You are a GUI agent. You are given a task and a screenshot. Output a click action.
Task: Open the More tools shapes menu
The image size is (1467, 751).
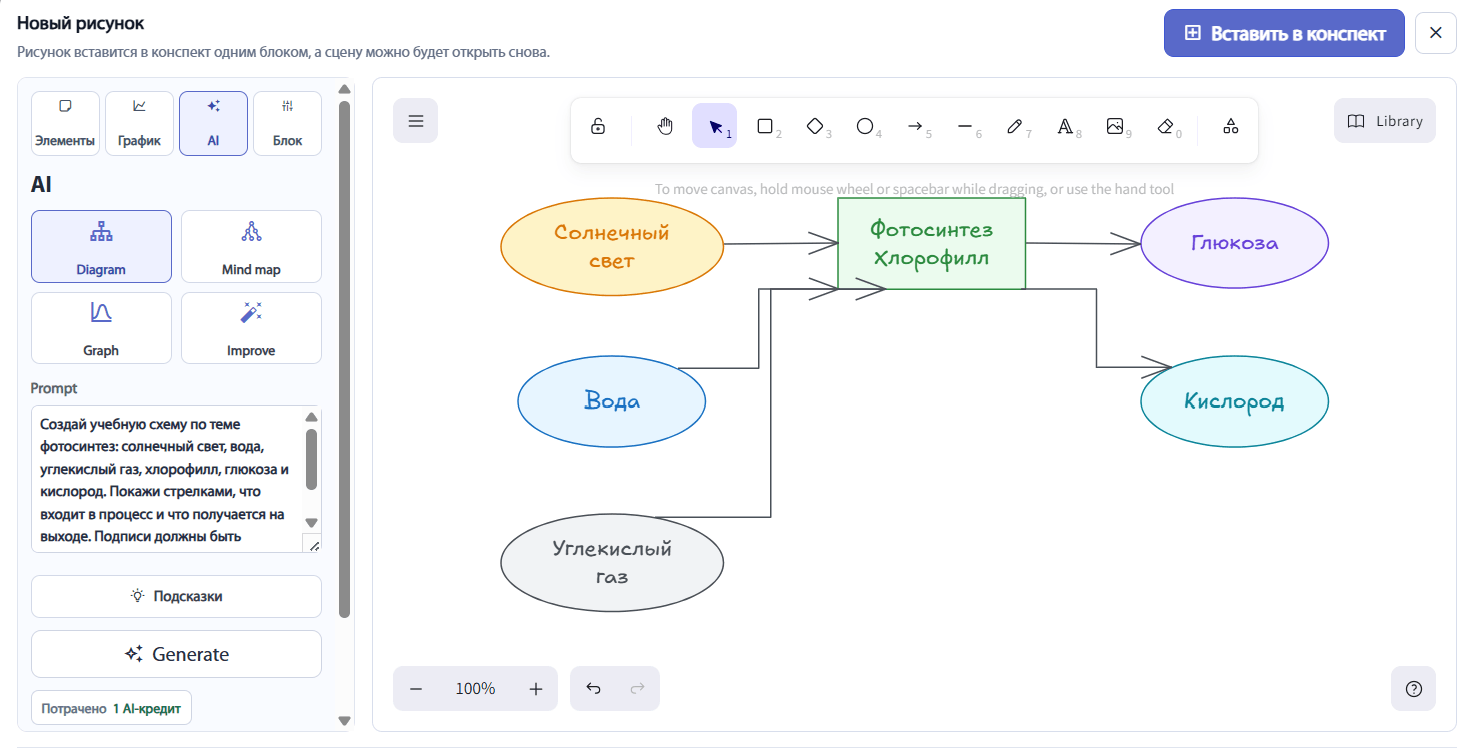(x=1231, y=126)
